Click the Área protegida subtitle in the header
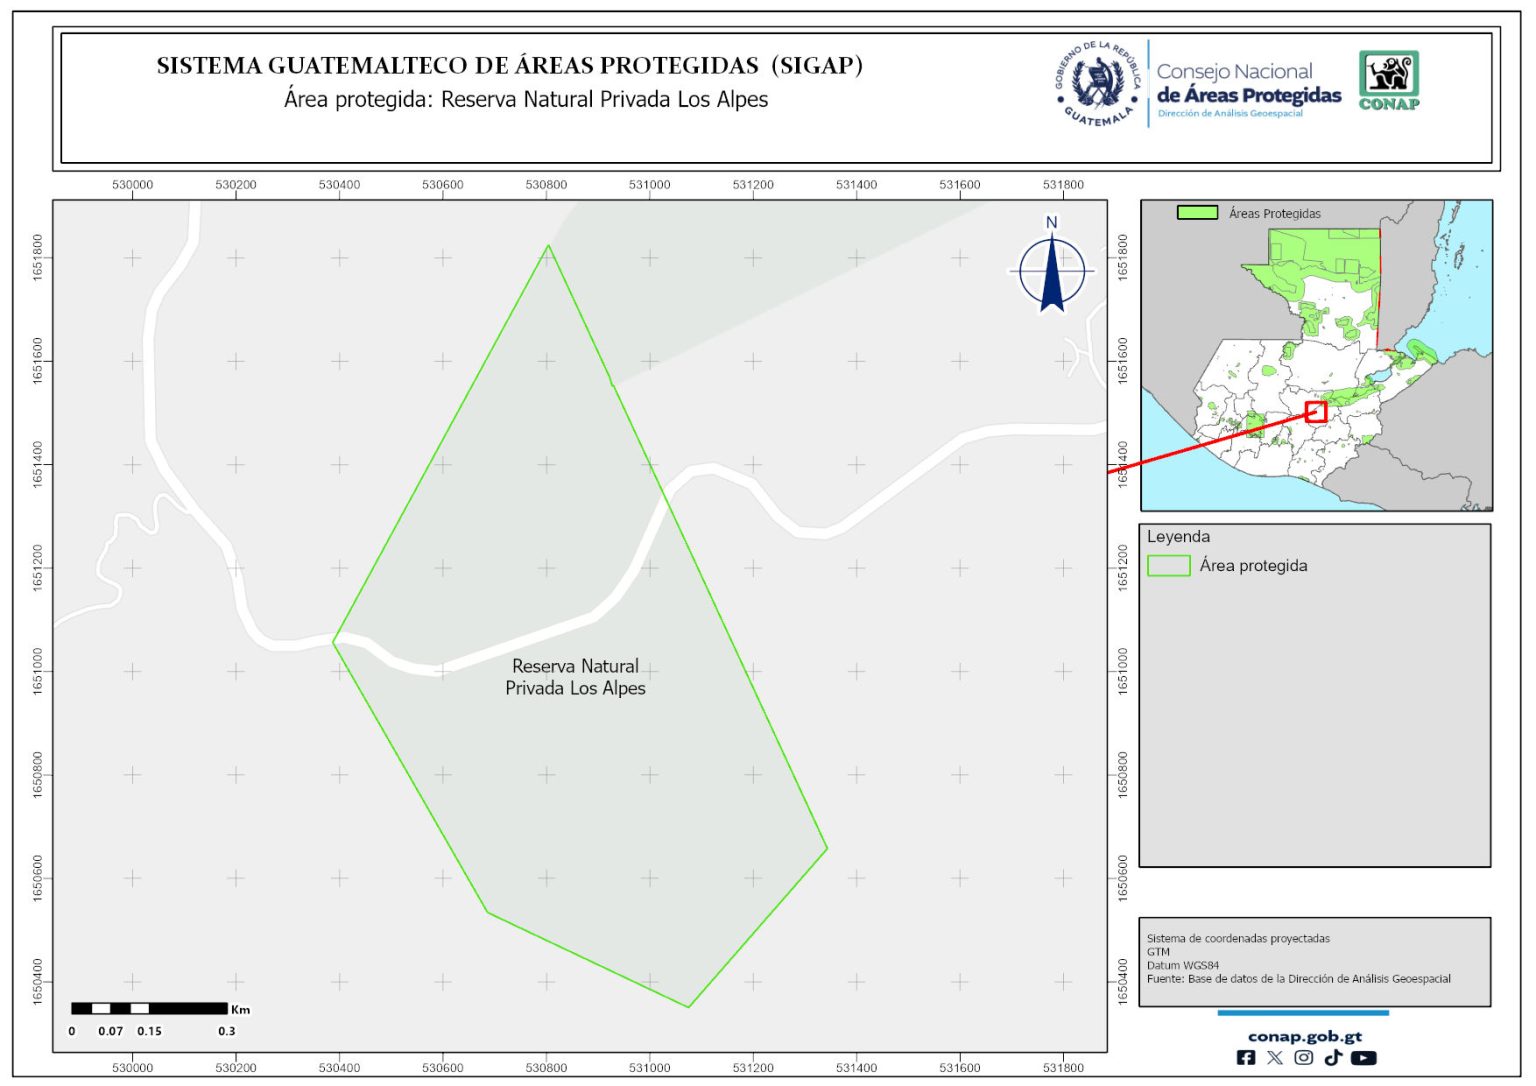The height and width of the screenshot is (1086, 1536). click(526, 100)
